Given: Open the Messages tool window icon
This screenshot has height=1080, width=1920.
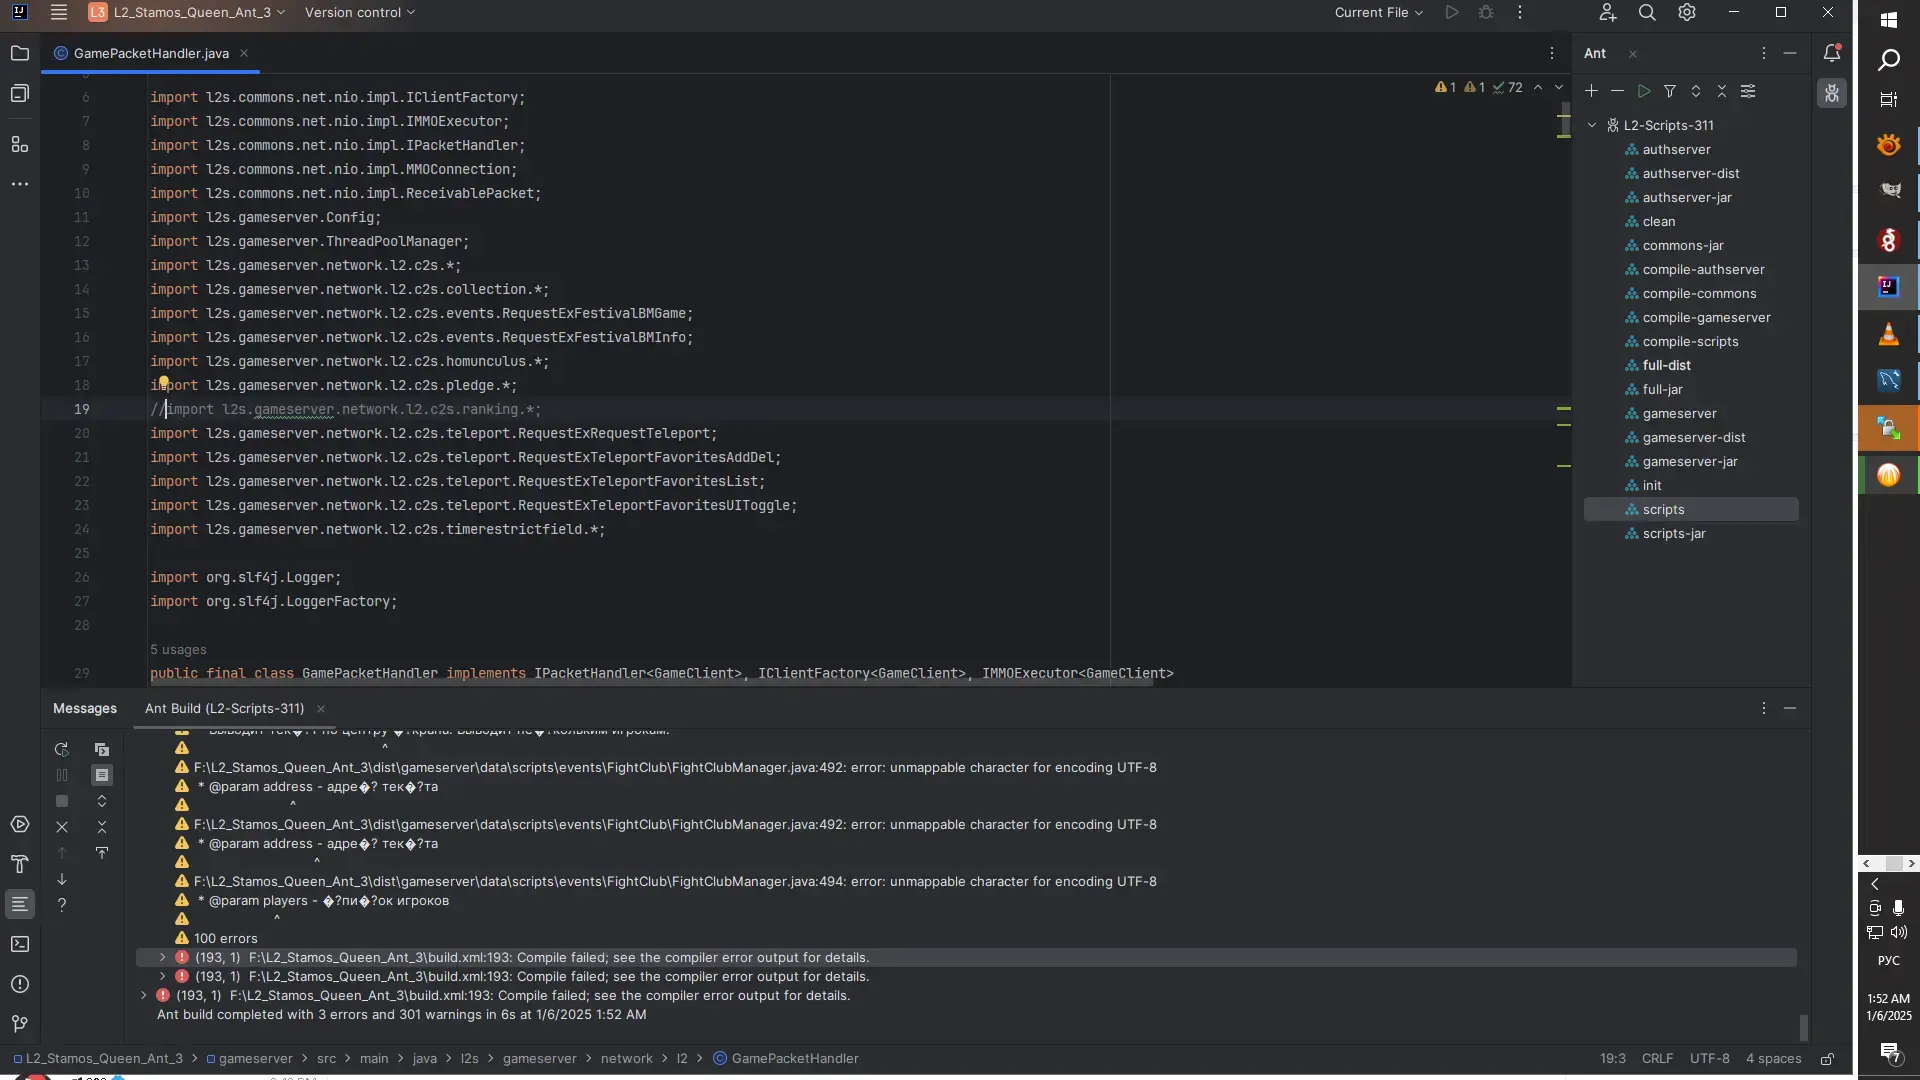Looking at the screenshot, I should click(20, 904).
